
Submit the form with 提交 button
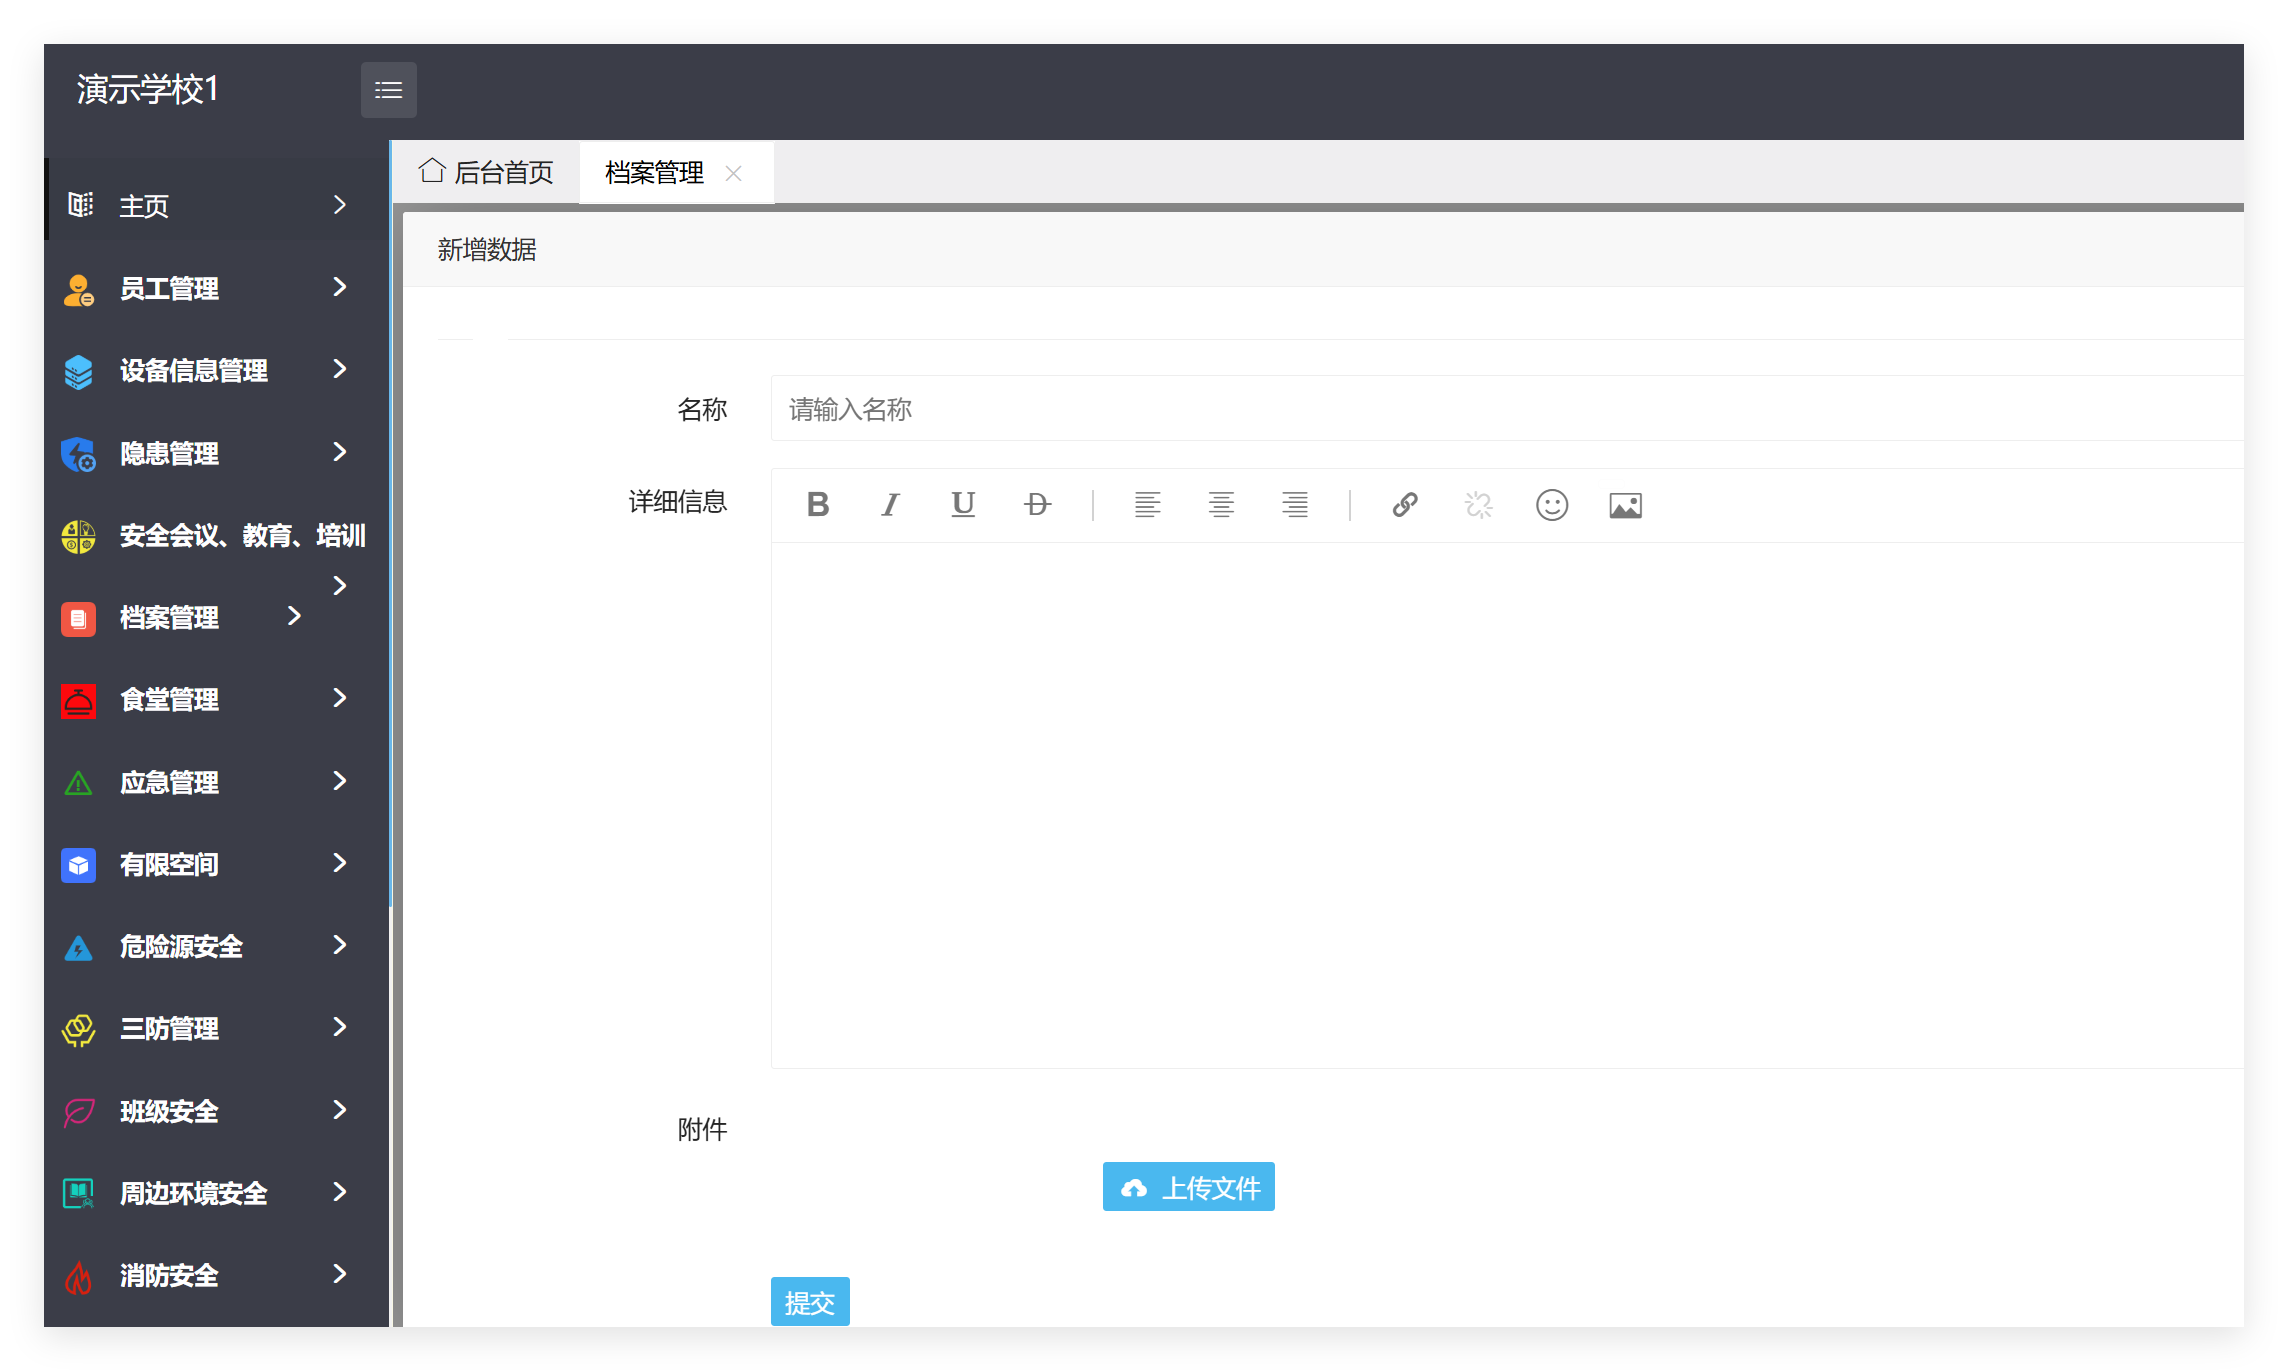810,1301
